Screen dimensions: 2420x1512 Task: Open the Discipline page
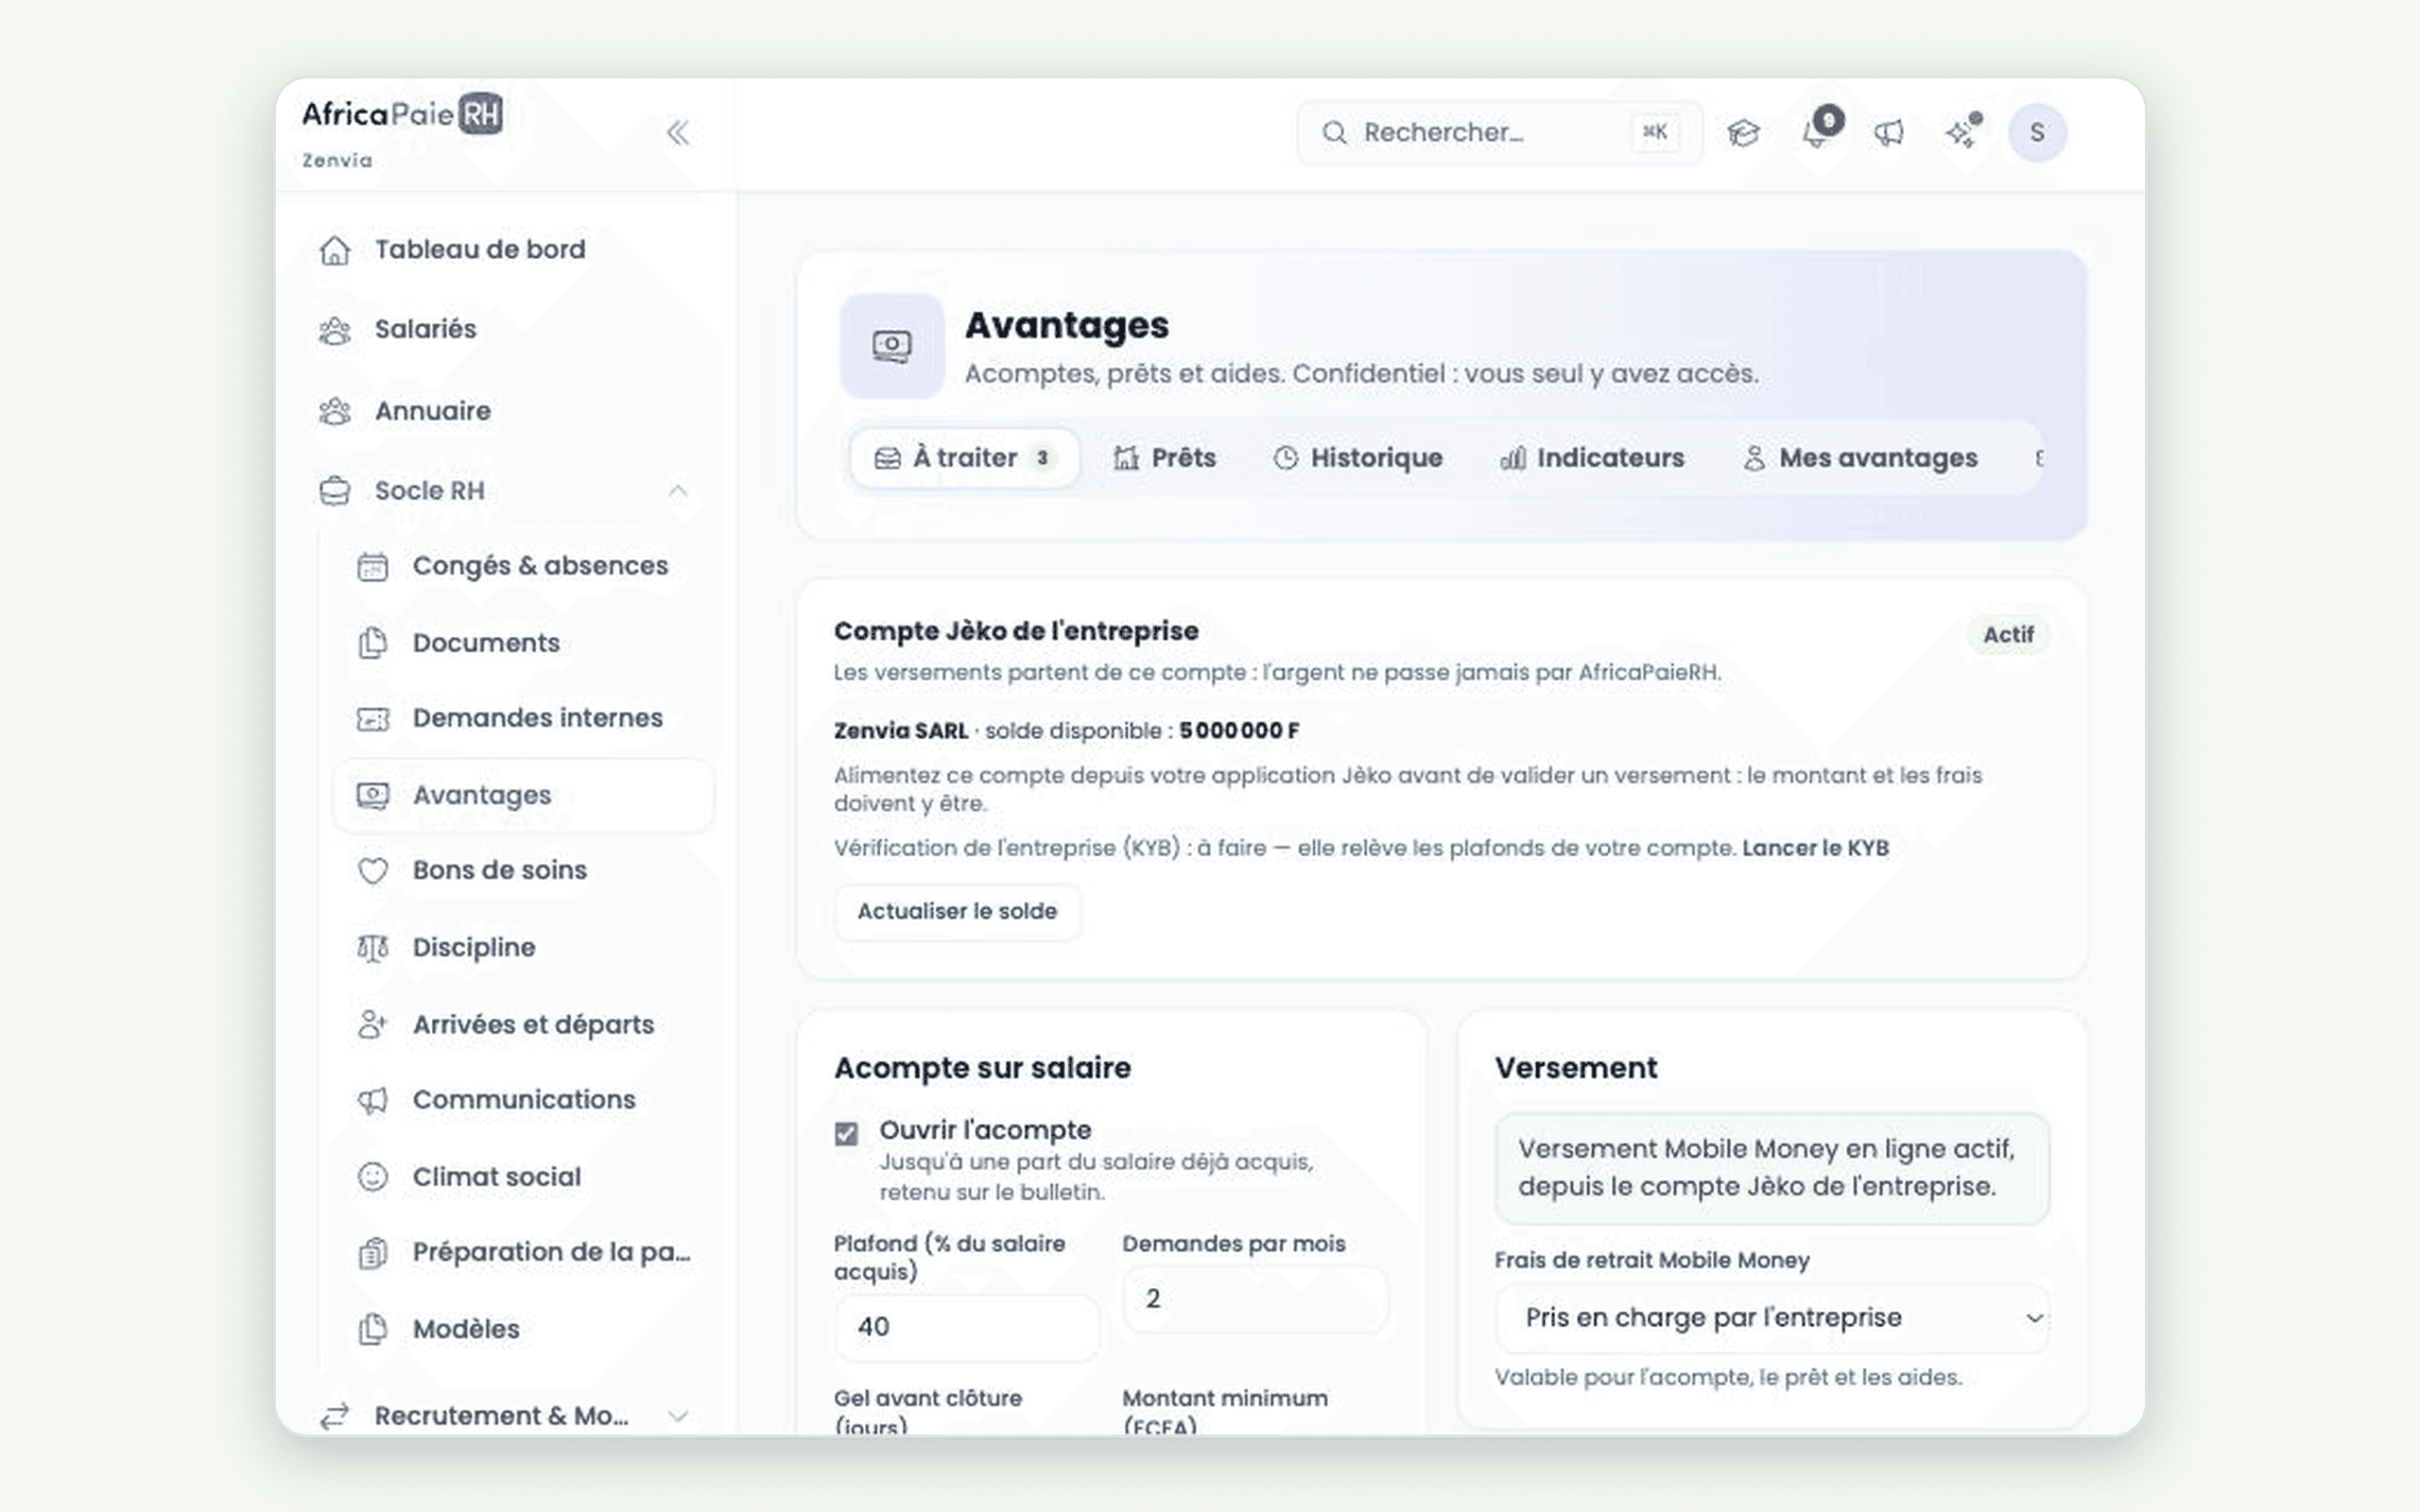click(x=525, y=947)
